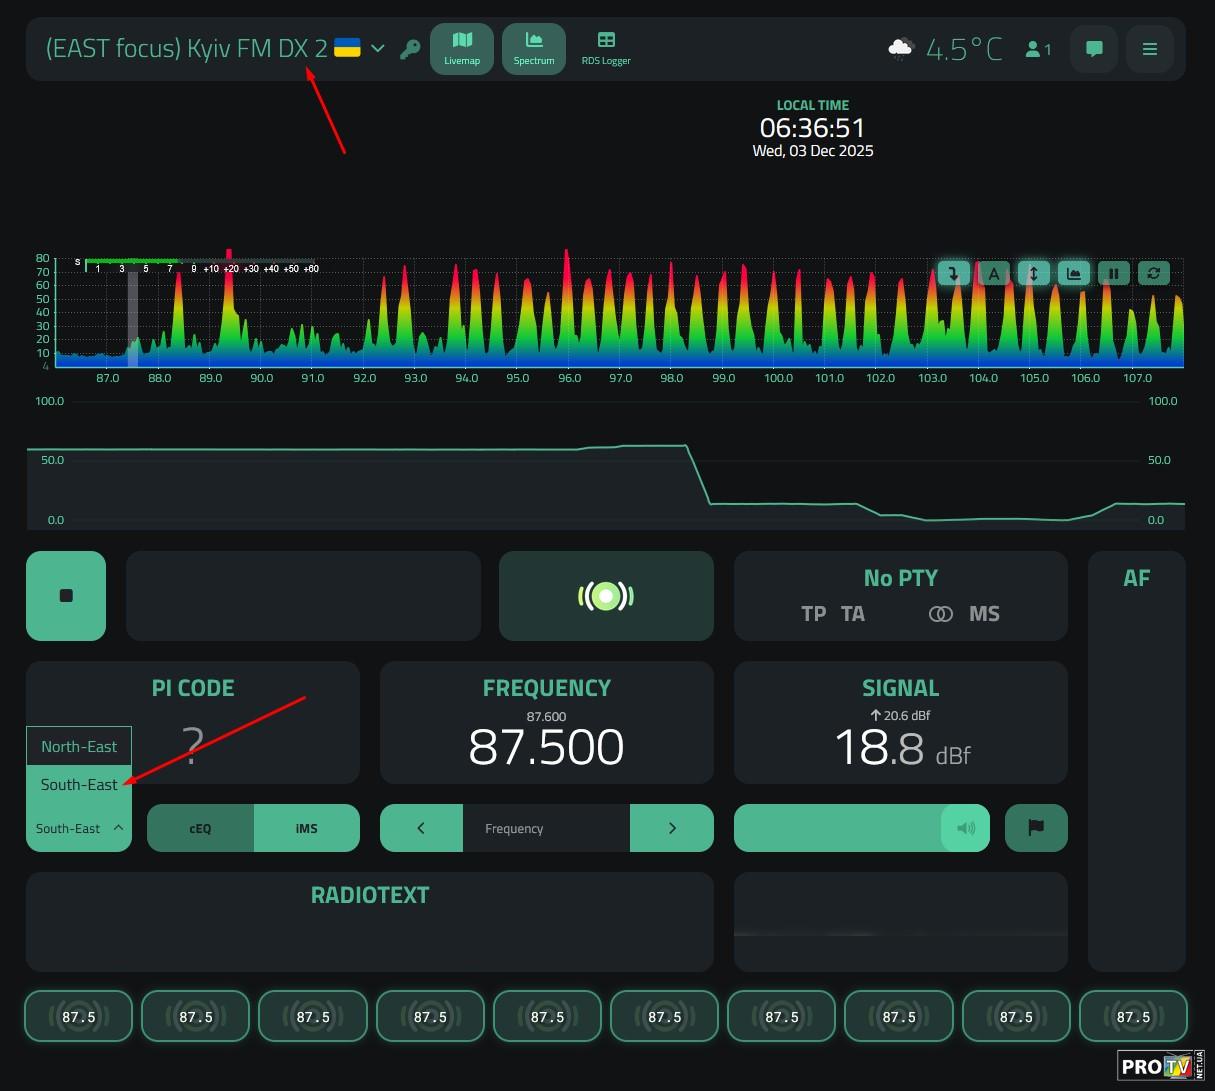Refresh the spectrum scan
The width and height of the screenshot is (1215, 1091).
click(x=1153, y=273)
